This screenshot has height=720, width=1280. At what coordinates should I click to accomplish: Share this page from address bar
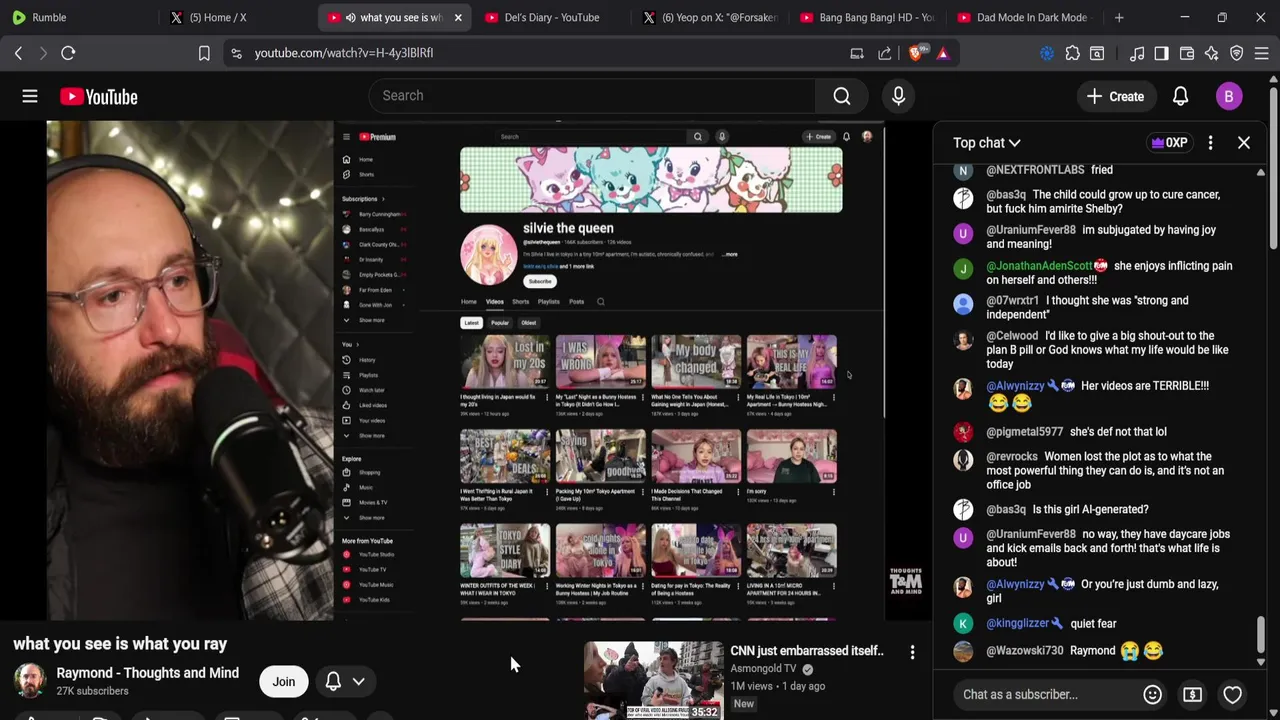(885, 53)
